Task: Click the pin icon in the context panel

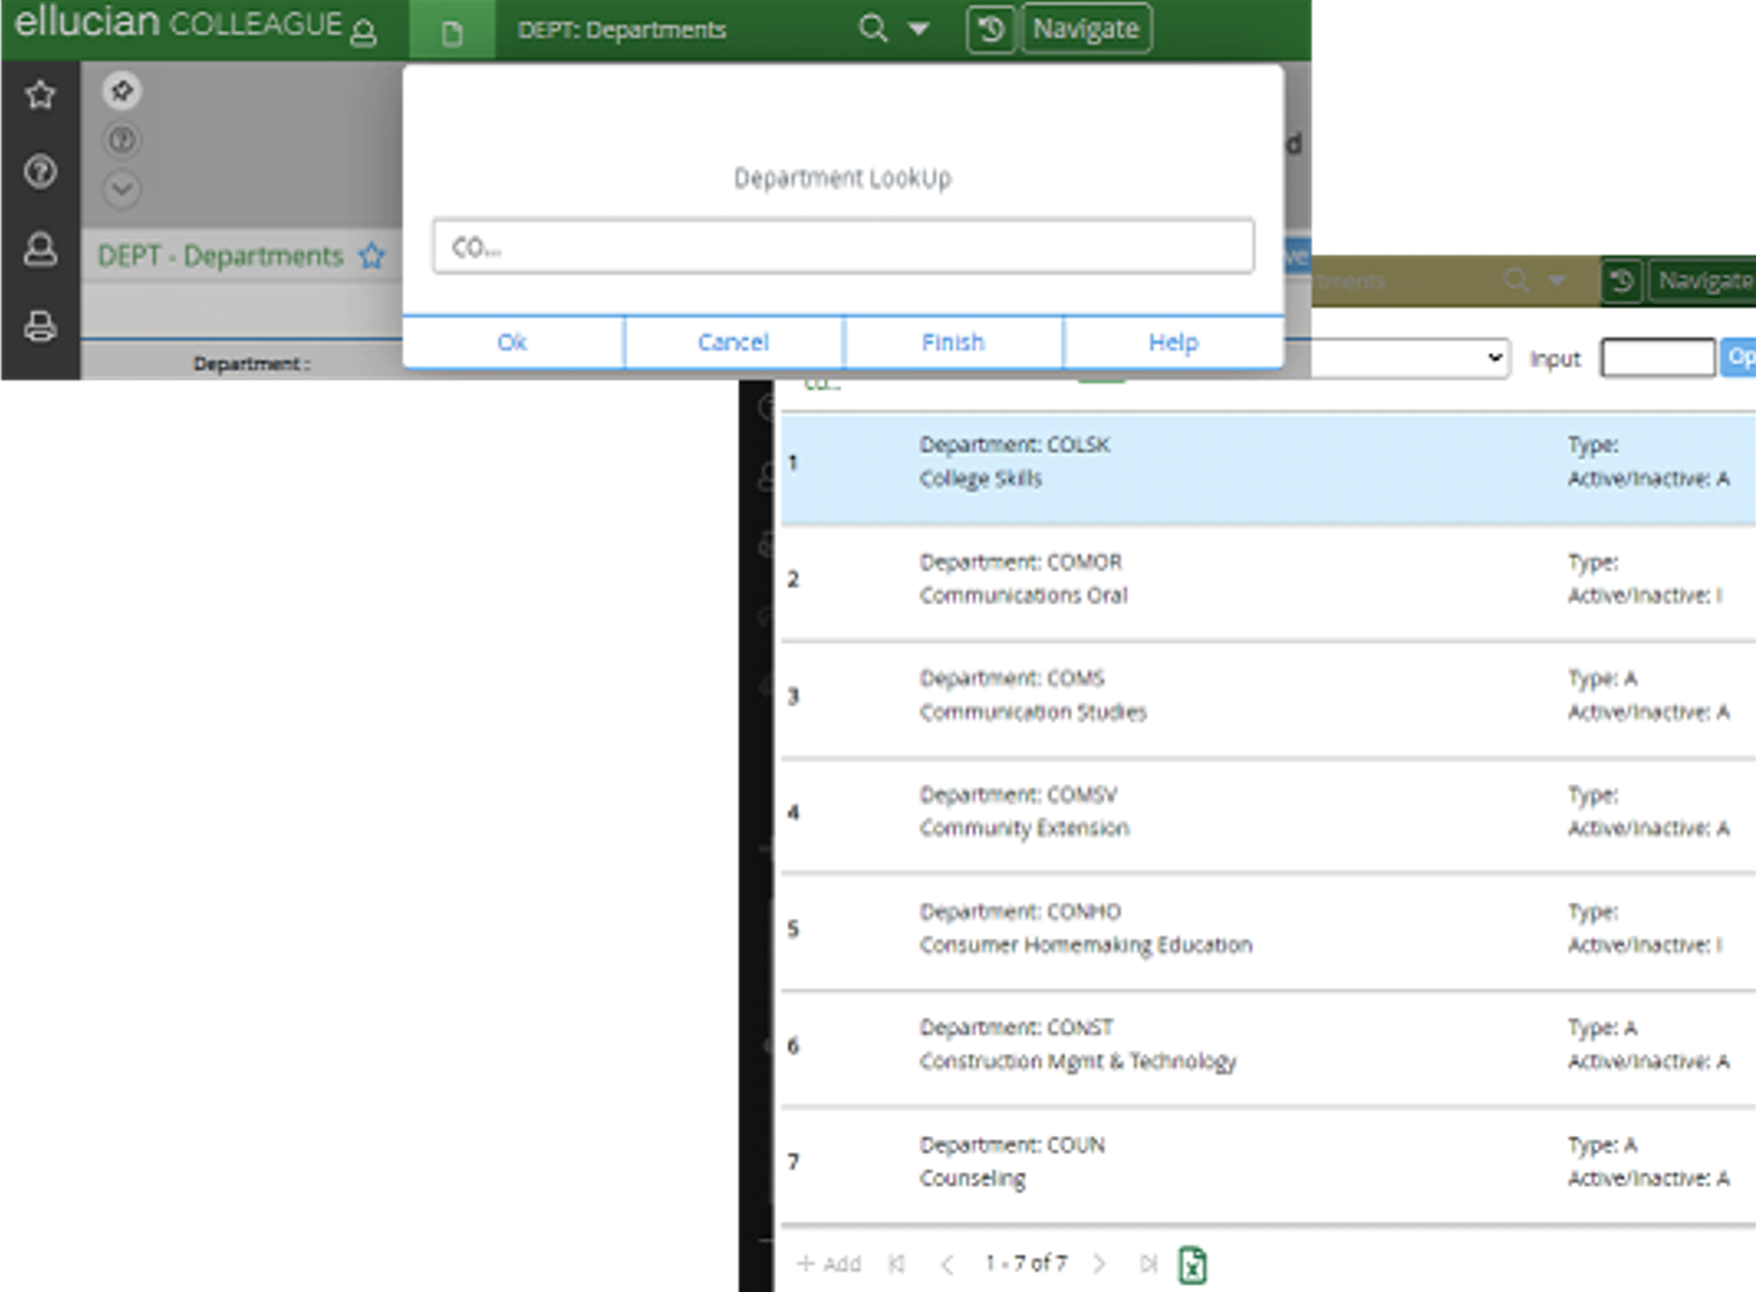Action: [122, 91]
